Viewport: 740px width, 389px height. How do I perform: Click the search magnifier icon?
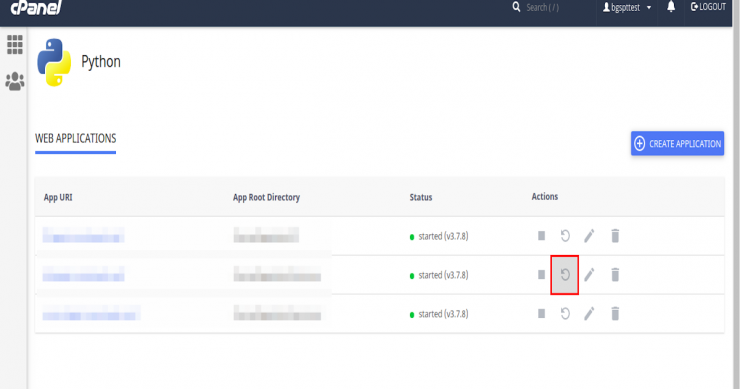516,7
